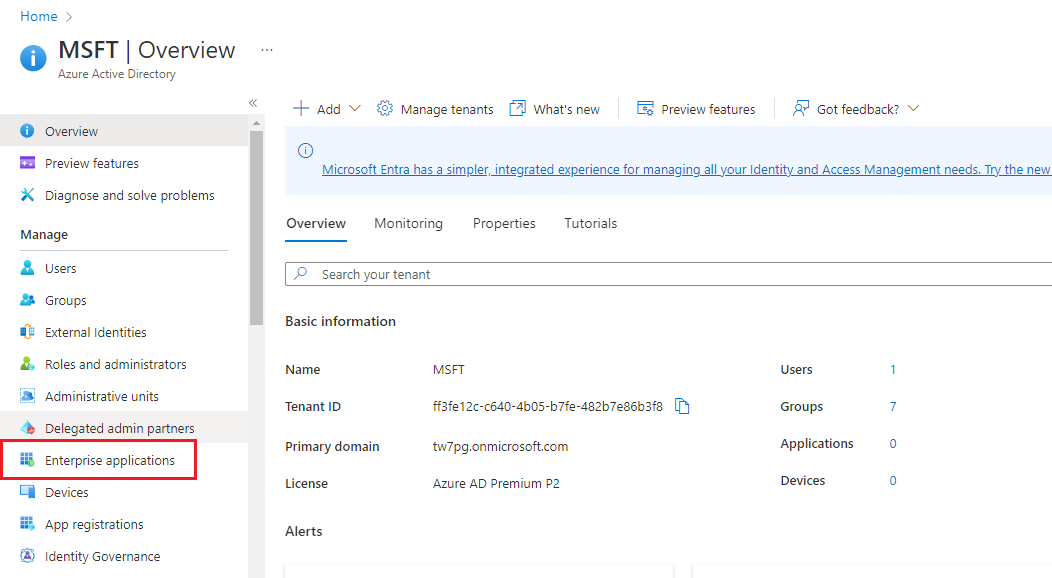Switch to the Monitoring tab
The width and height of the screenshot is (1052, 578).
coord(408,223)
